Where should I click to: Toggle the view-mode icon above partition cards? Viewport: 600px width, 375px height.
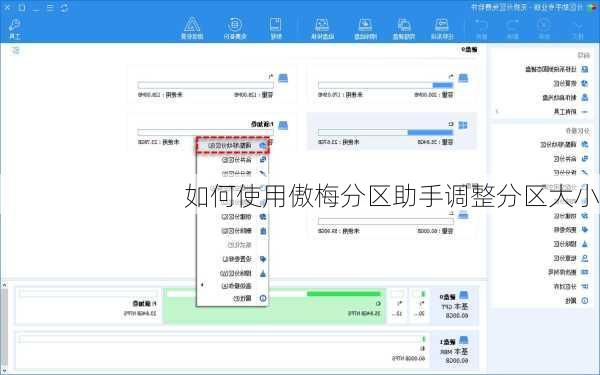pos(16,50)
